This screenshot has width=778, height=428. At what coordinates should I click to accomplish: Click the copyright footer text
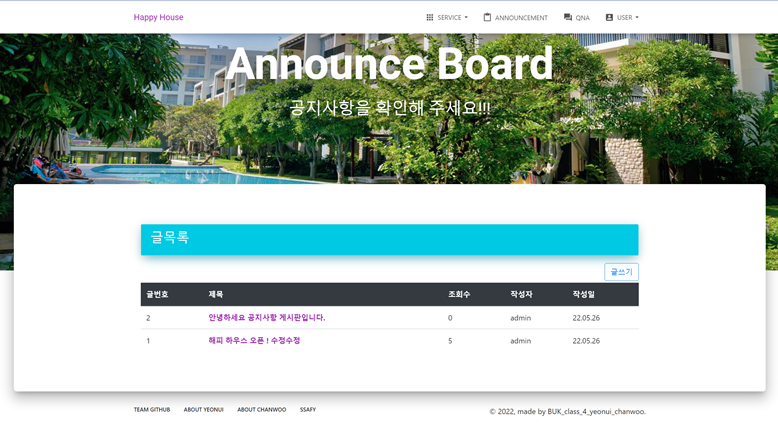(x=568, y=411)
